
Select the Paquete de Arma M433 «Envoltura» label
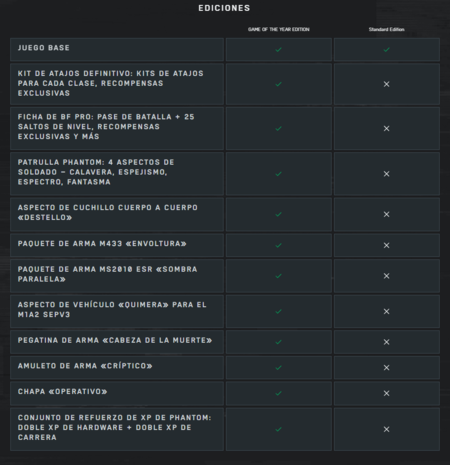[x=102, y=244]
